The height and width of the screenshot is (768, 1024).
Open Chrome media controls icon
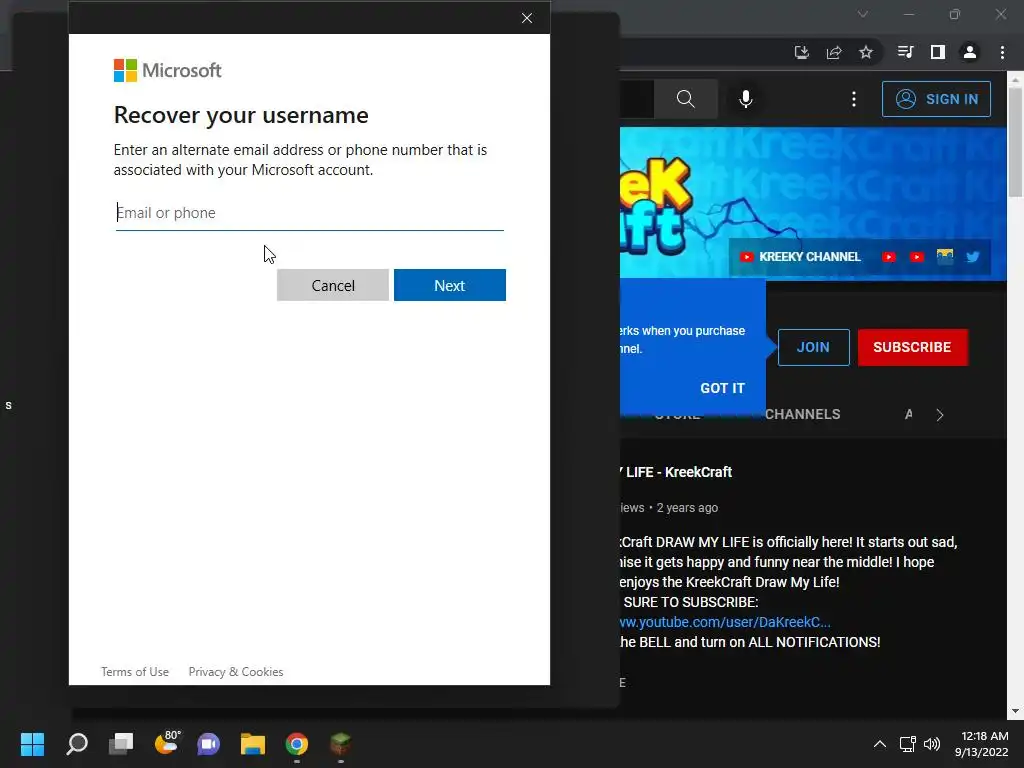[x=905, y=52]
